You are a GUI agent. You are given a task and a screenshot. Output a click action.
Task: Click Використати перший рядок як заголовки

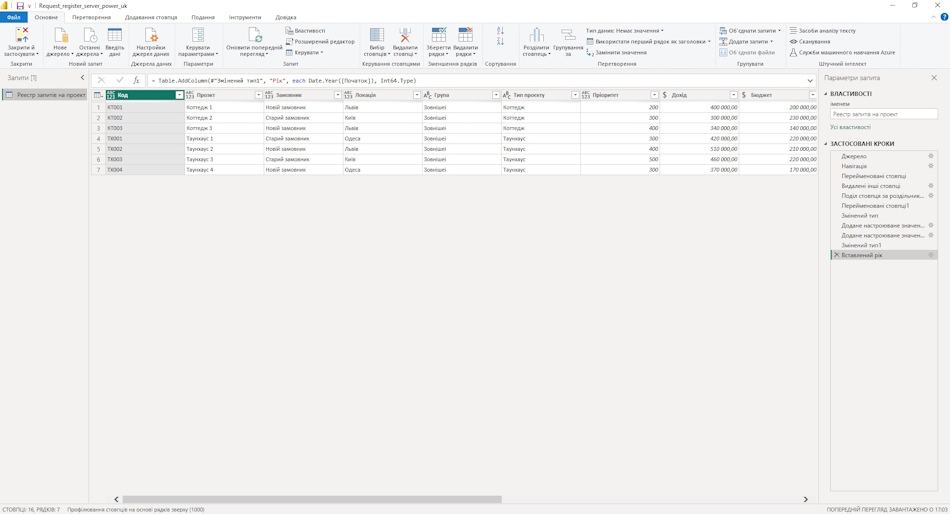point(648,41)
